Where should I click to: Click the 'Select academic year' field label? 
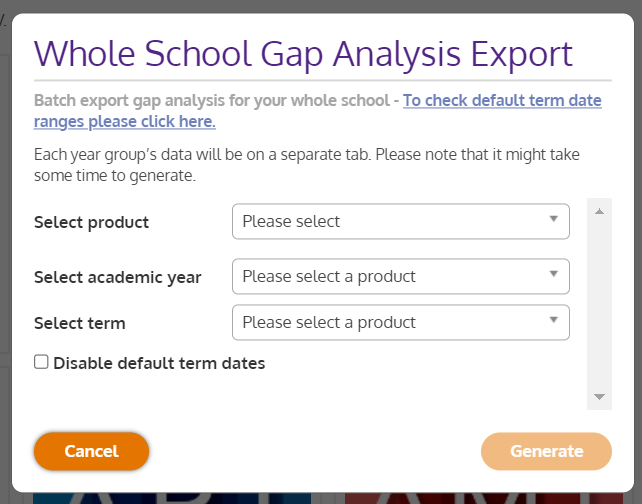tap(117, 277)
